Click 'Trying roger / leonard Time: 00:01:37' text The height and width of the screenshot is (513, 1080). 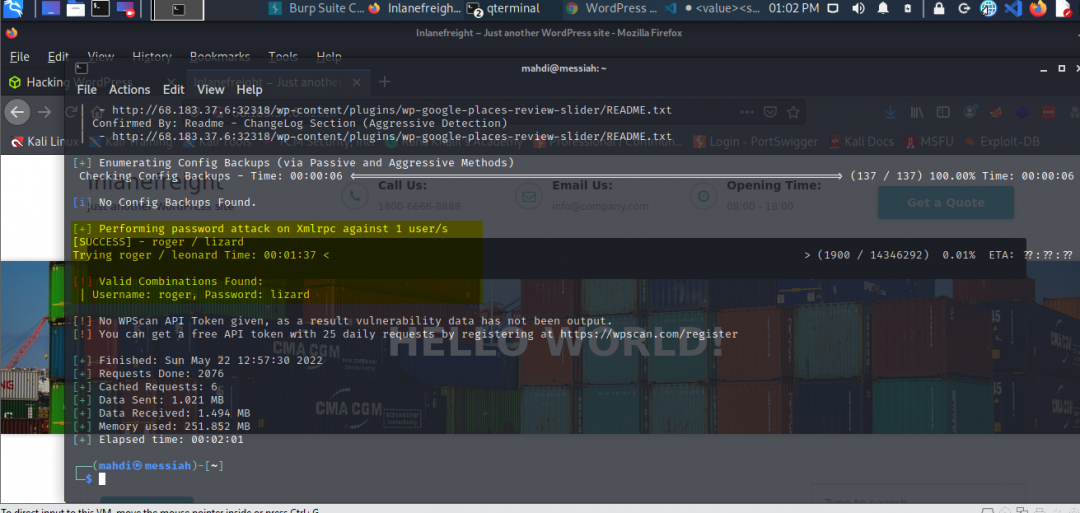(197, 255)
